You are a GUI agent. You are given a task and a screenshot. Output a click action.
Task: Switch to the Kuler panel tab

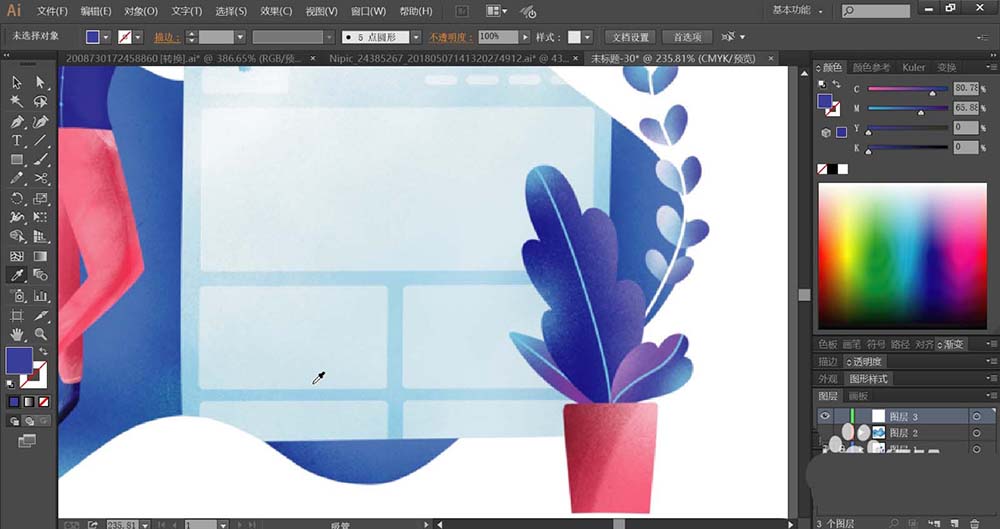point(913,67)
